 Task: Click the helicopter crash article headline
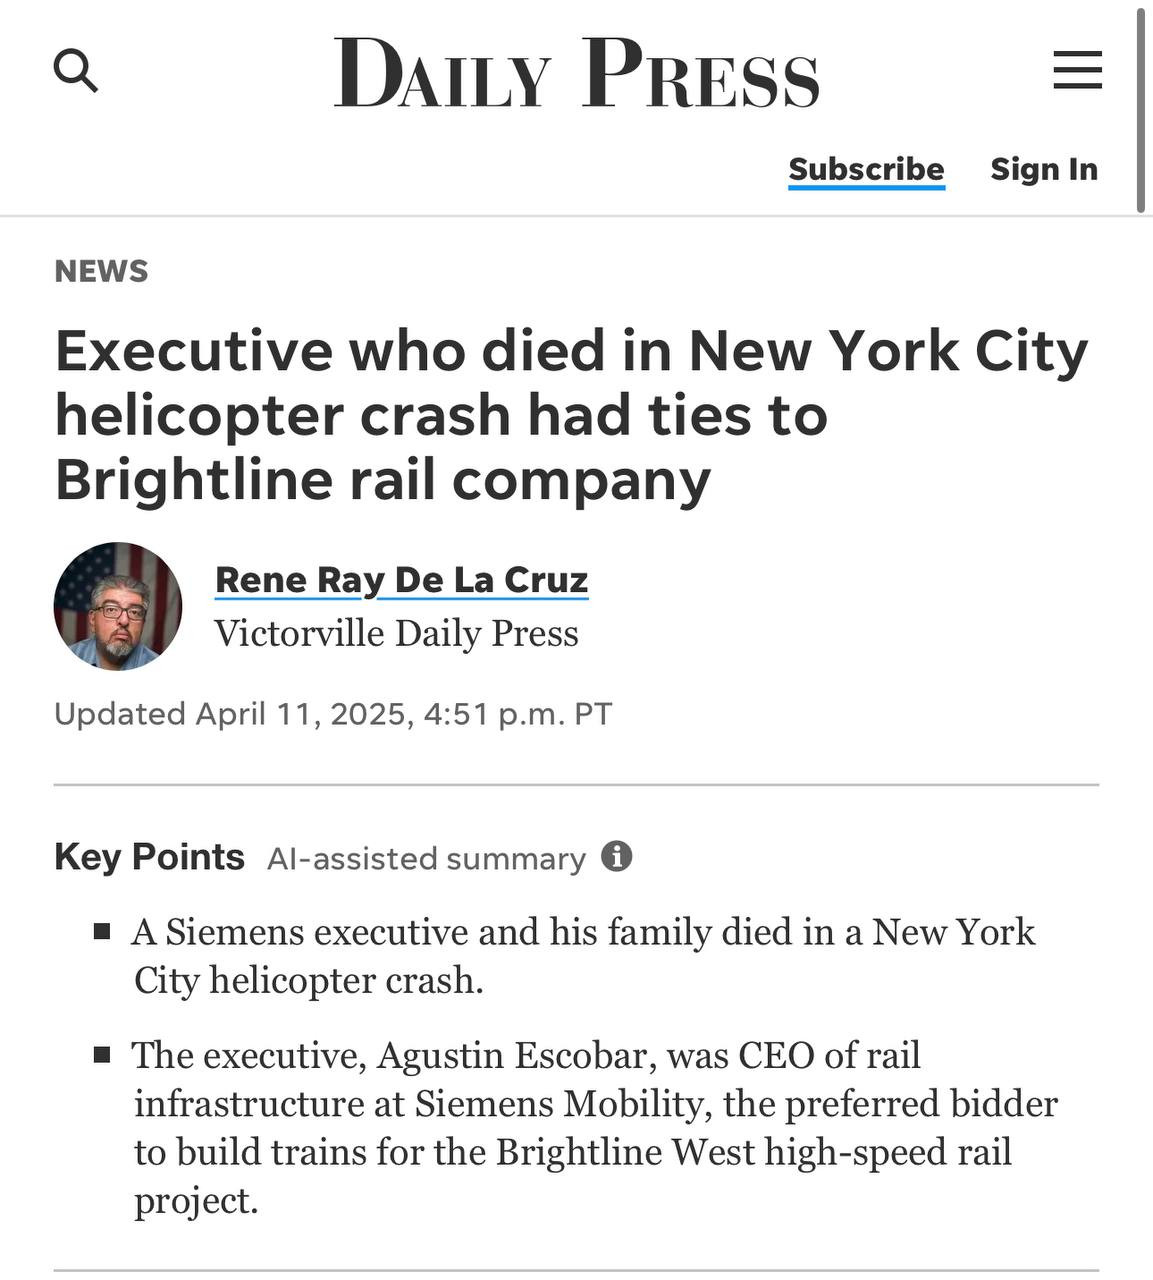(570, 415)
